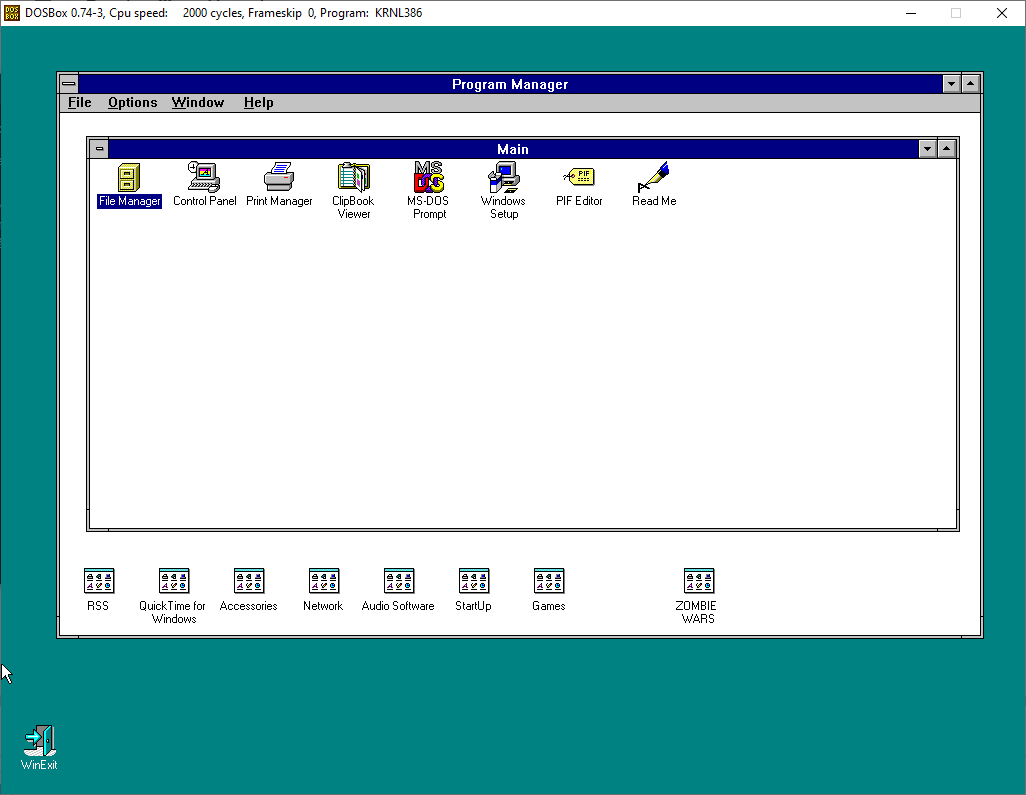1026x795 pixels.
Task: Open the File menu
Action: [x=79, y=102]
